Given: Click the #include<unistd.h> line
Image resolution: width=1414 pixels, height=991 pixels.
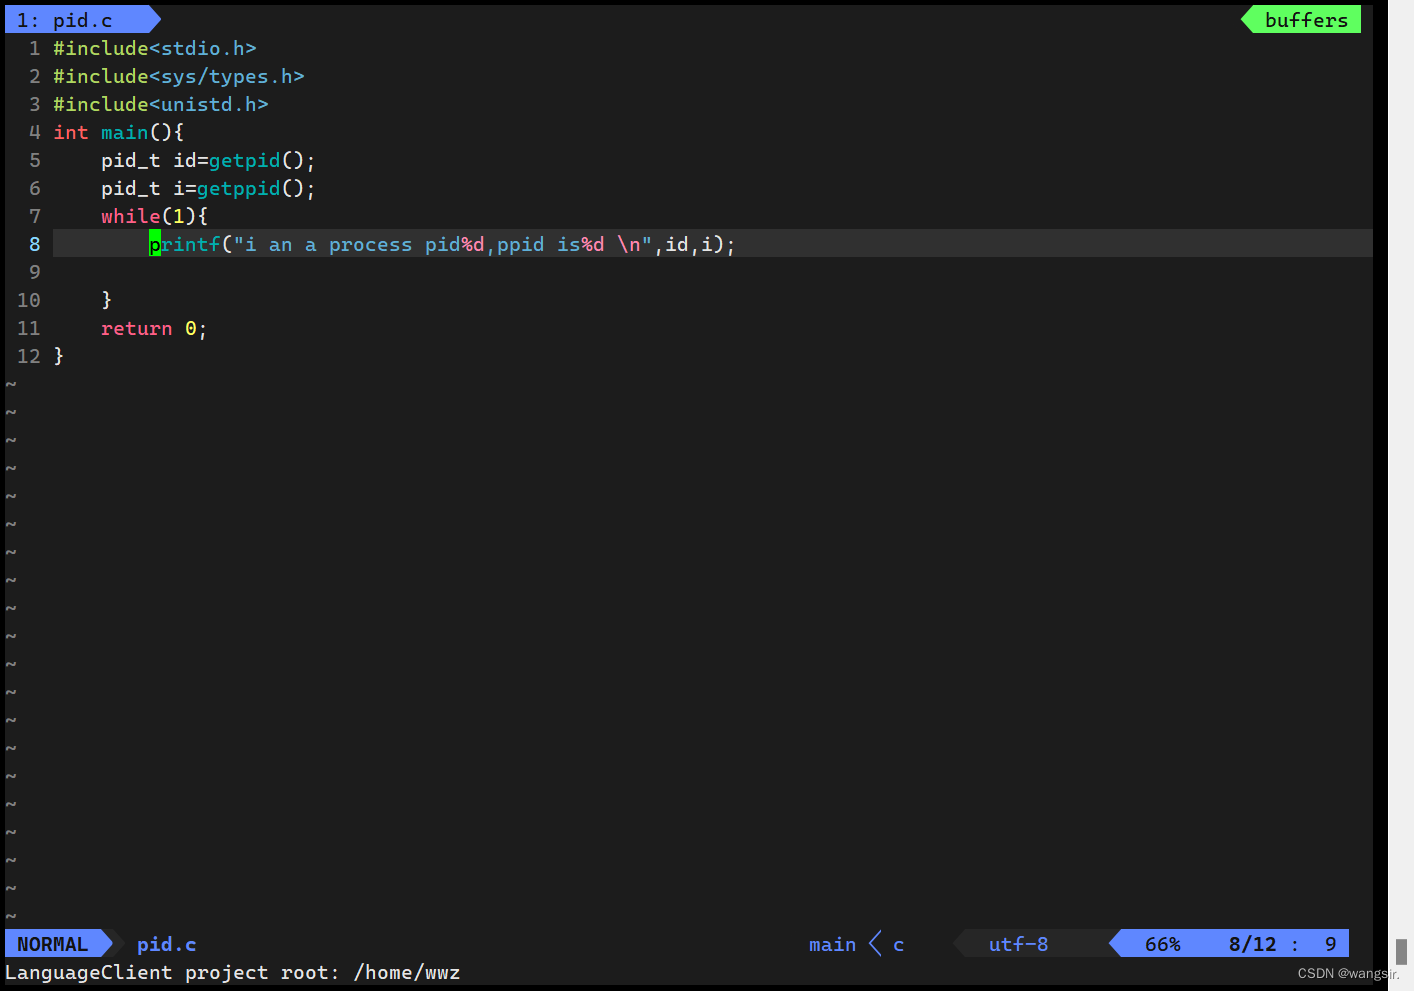Looking at the screenshot, I should [x=161, y=104].
